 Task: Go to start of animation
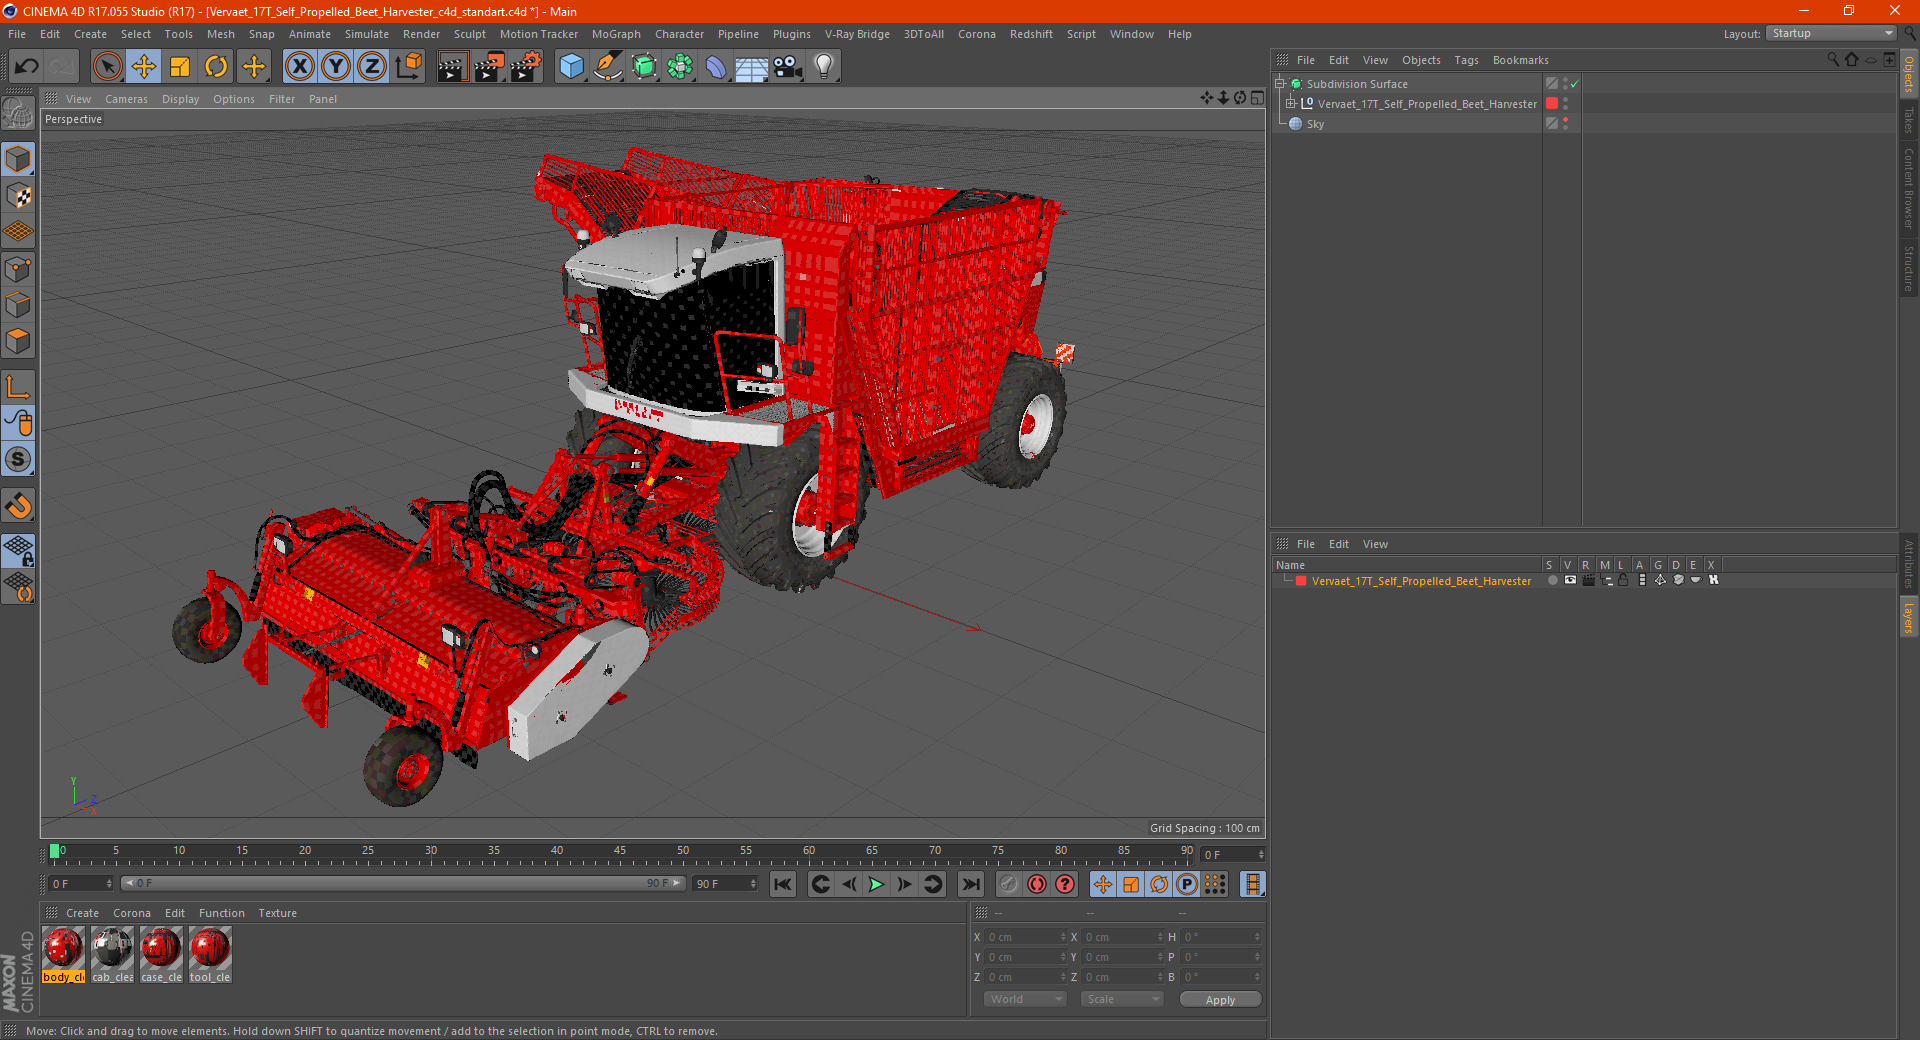click(783, 884)
